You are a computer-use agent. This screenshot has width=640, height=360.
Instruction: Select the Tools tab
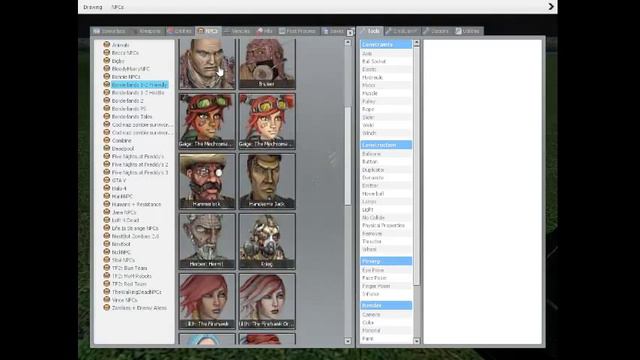tap(370, 31)
